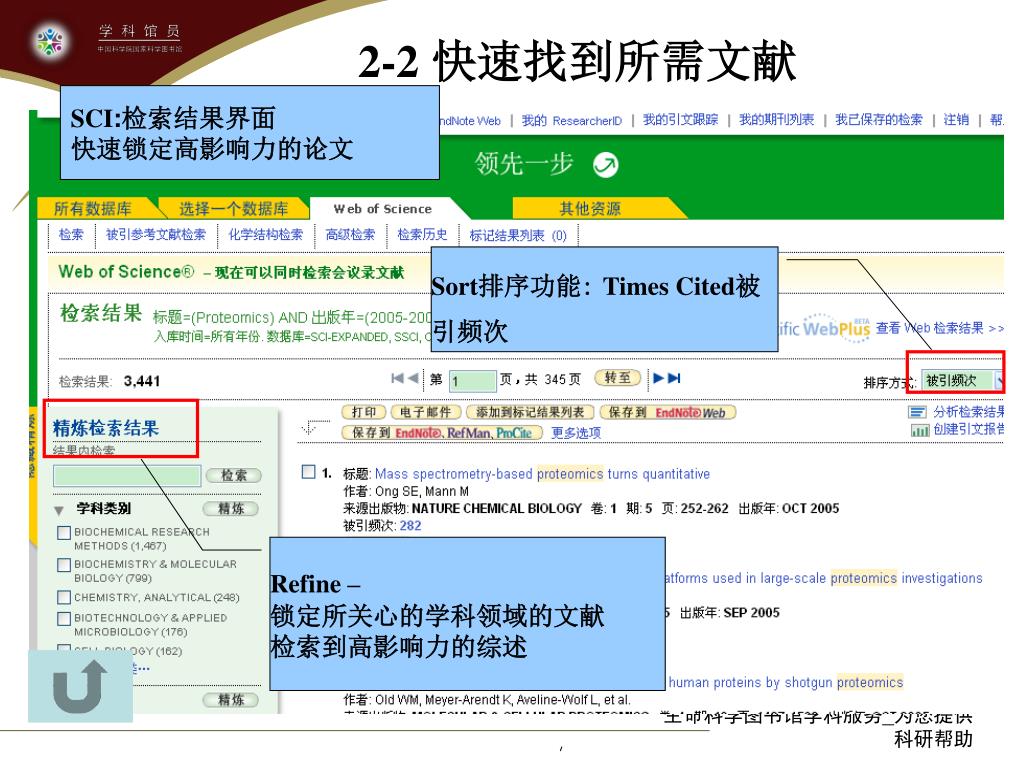Open 我已保存的检索 link
This screenshot has width=1024, height=768.
click(x=879, y=120)
